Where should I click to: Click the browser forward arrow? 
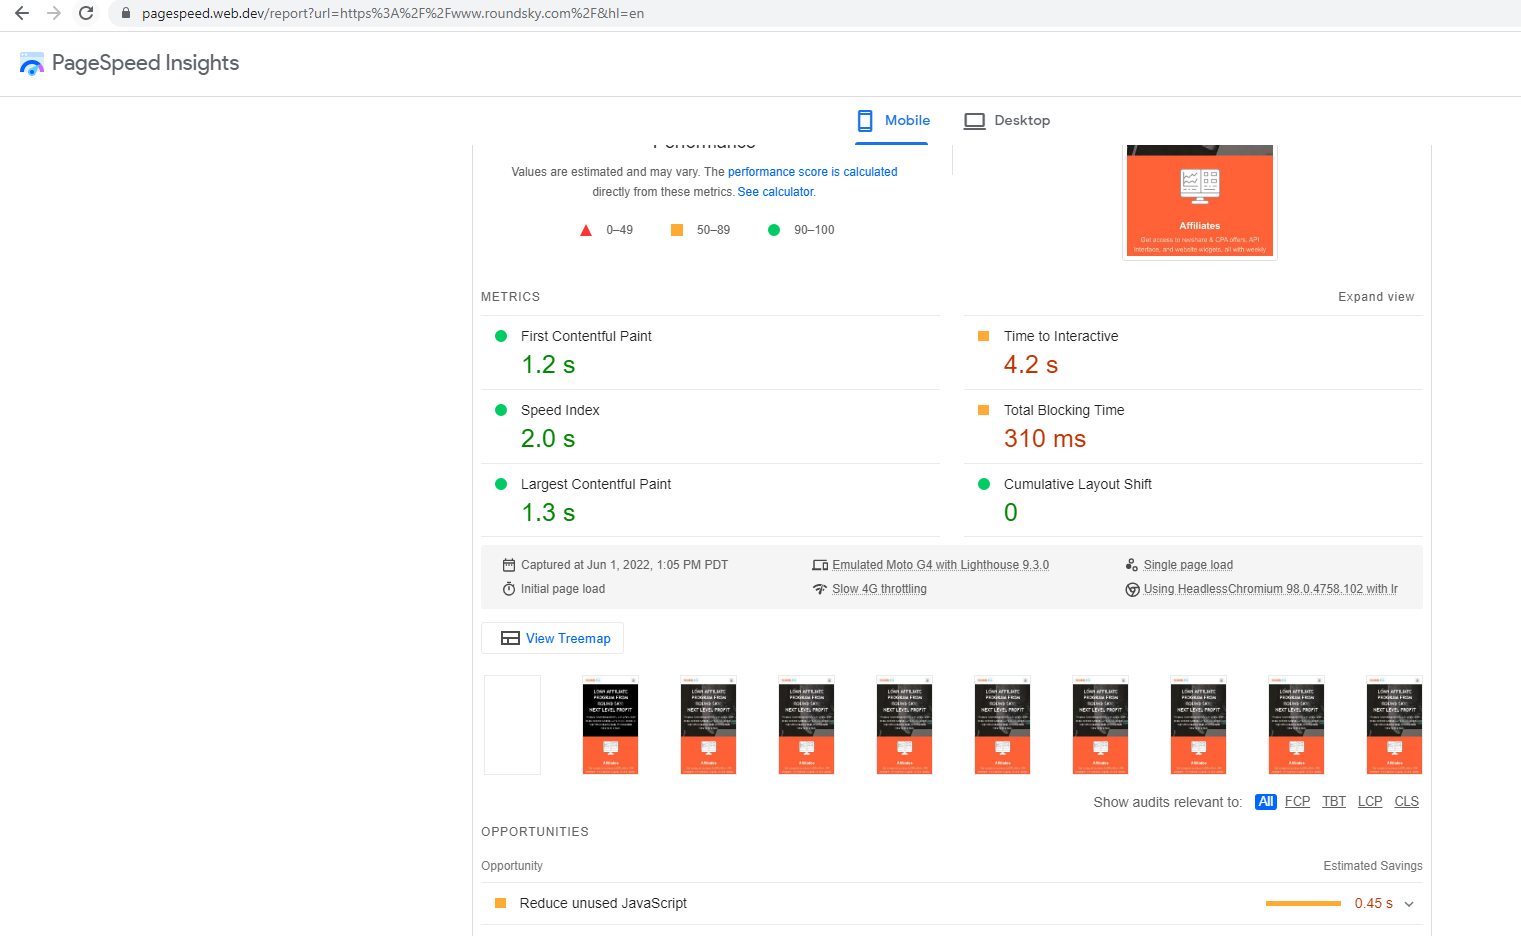54,13
